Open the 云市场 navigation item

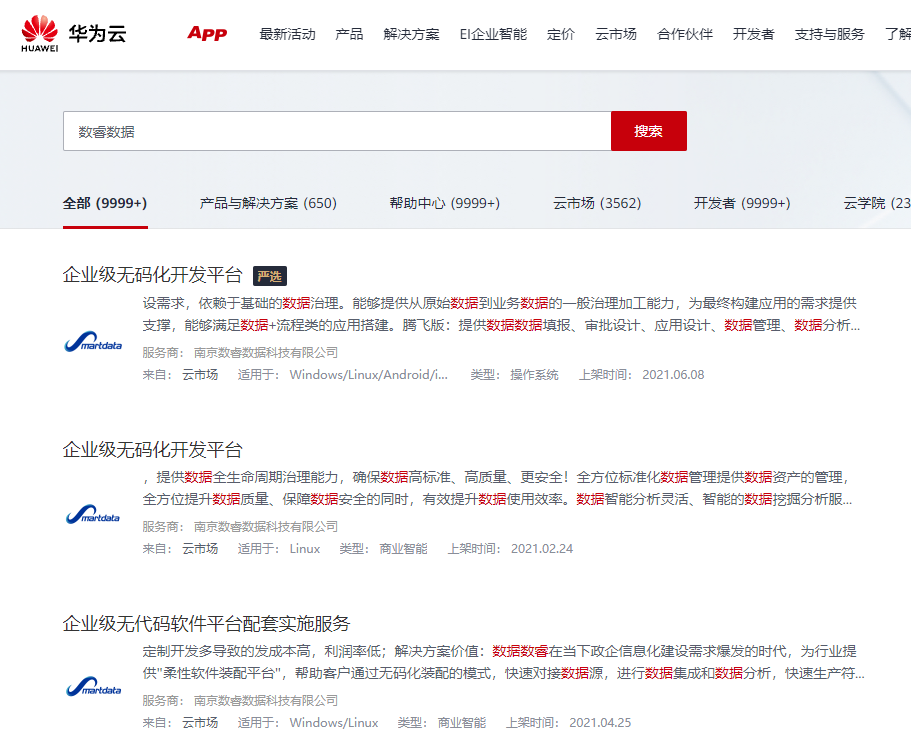coord(616,34)
